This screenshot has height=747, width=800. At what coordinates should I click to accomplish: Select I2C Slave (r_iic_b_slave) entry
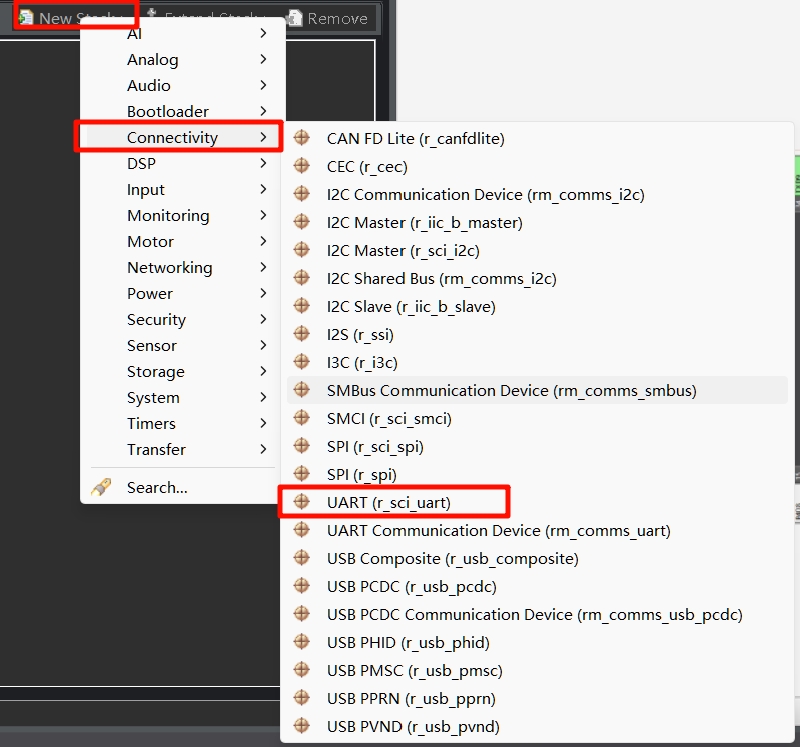click(x=410, y=306)
